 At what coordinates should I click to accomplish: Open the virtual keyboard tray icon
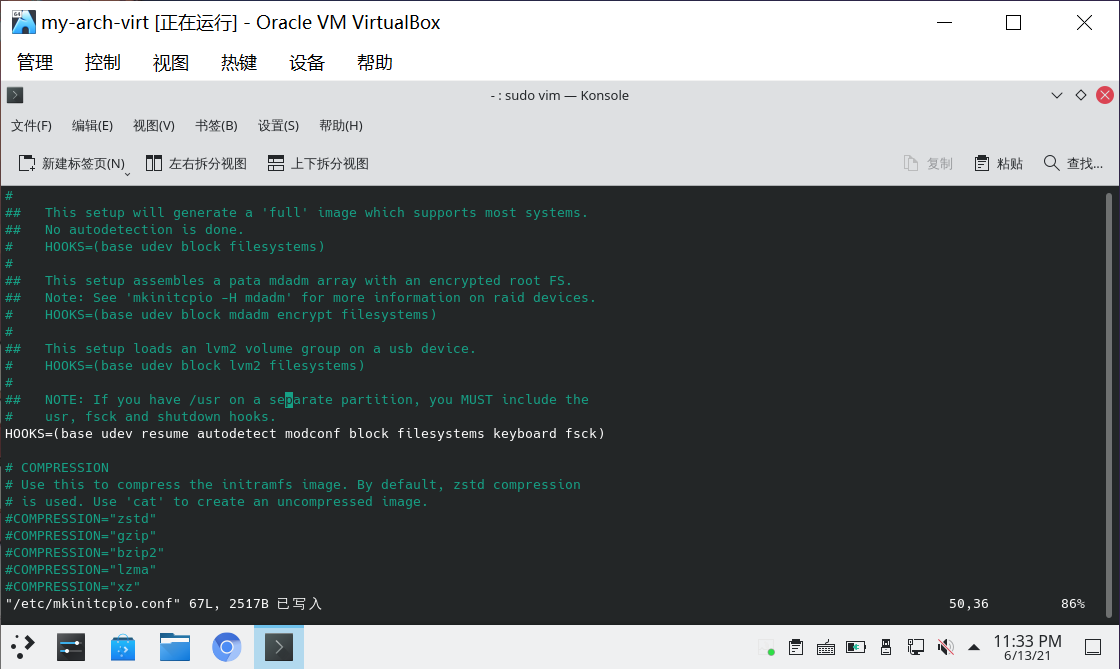tap(825, 647)
